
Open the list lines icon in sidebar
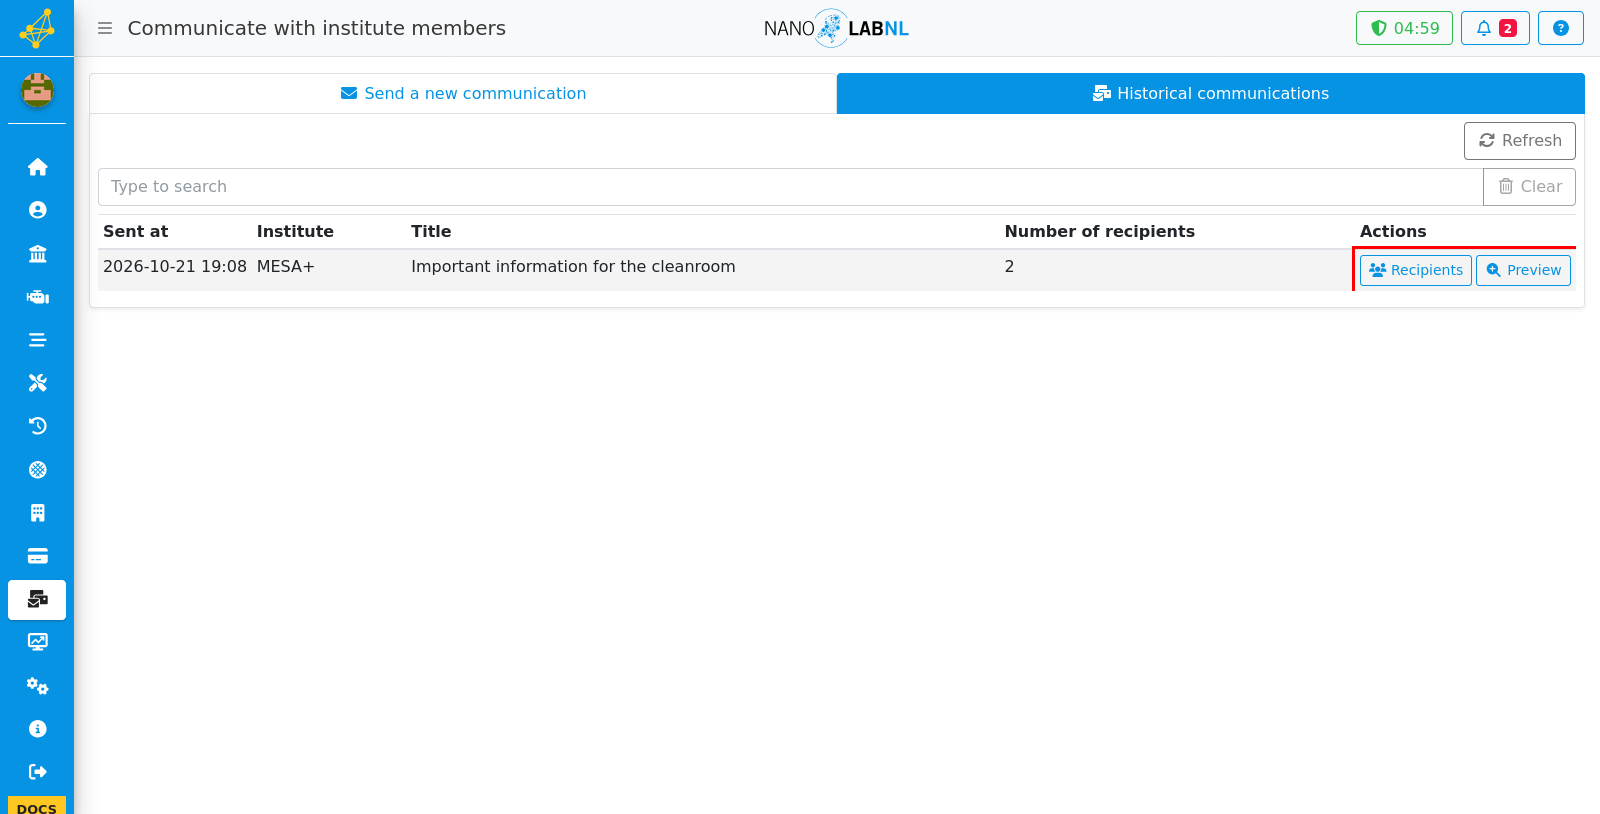[37, 340]
